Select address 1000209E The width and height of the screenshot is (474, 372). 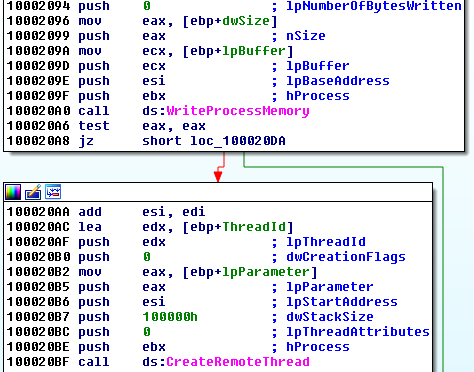click(x=38, y=81)
